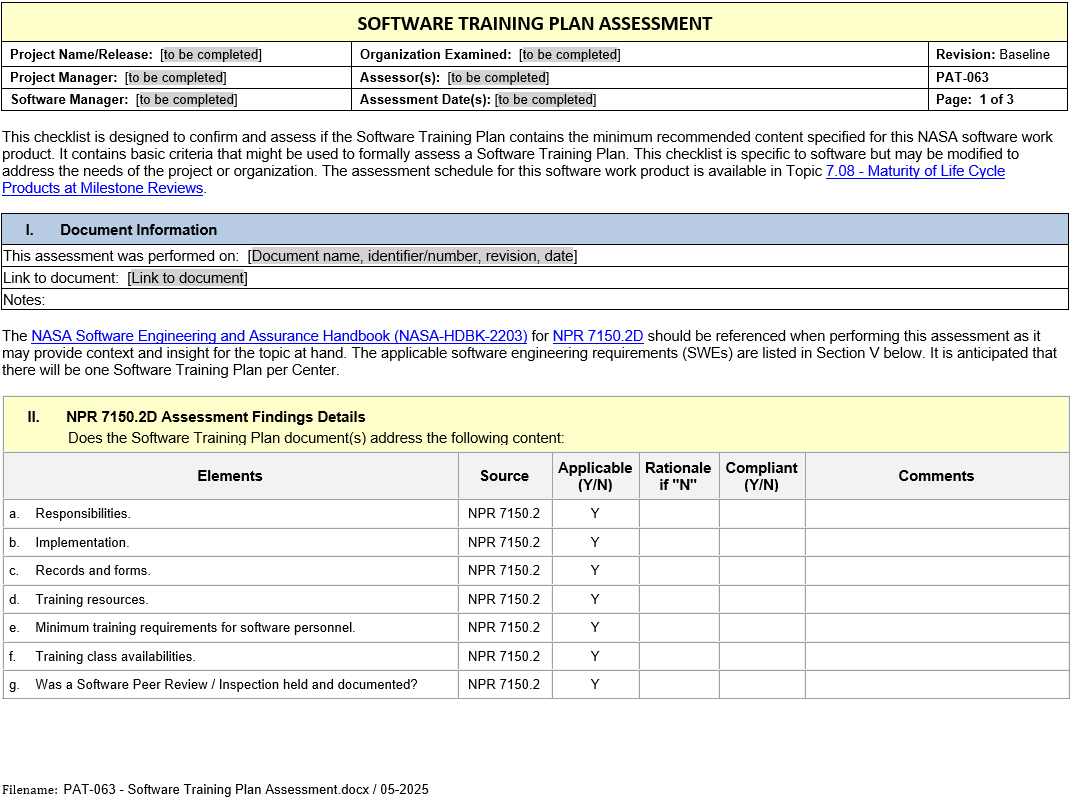Click the Comments cell for Training class availabilities
Viewport: 1072px width, 800px height.
click(936, 657)
